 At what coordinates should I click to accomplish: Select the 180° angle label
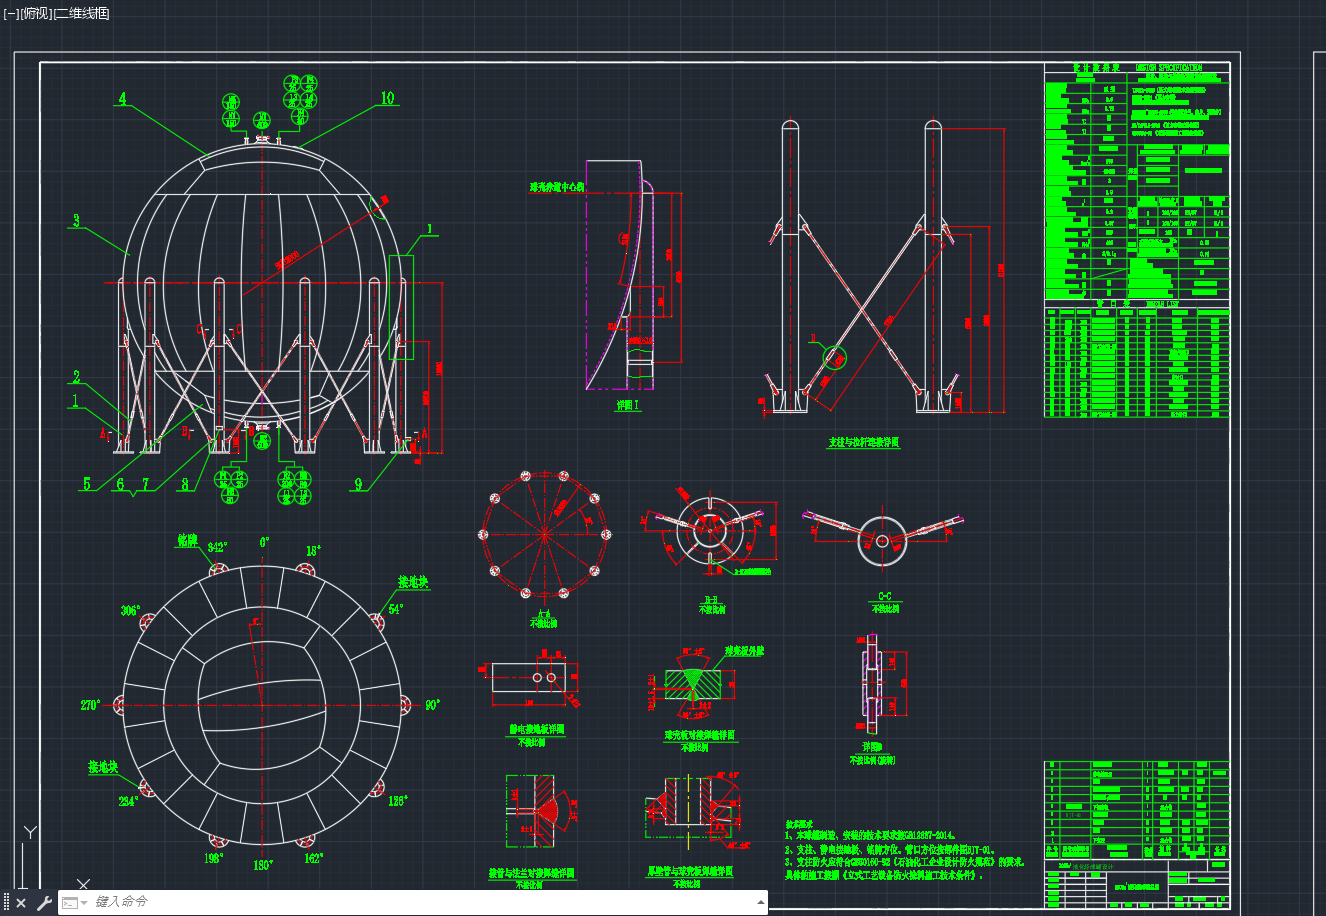(263, 865)
